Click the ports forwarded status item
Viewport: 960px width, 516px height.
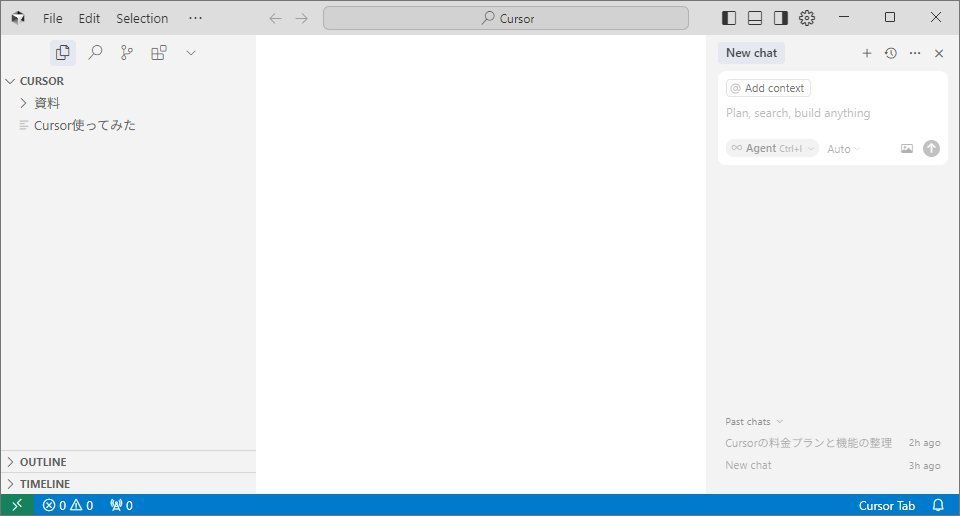121,505
